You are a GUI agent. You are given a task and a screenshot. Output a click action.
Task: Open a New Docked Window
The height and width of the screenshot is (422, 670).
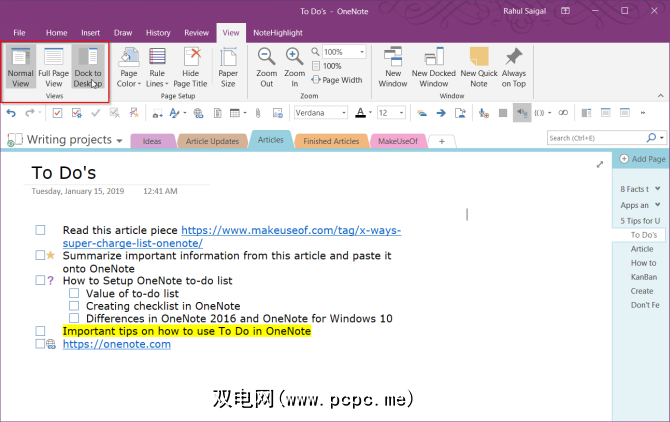tap(434, 67)
